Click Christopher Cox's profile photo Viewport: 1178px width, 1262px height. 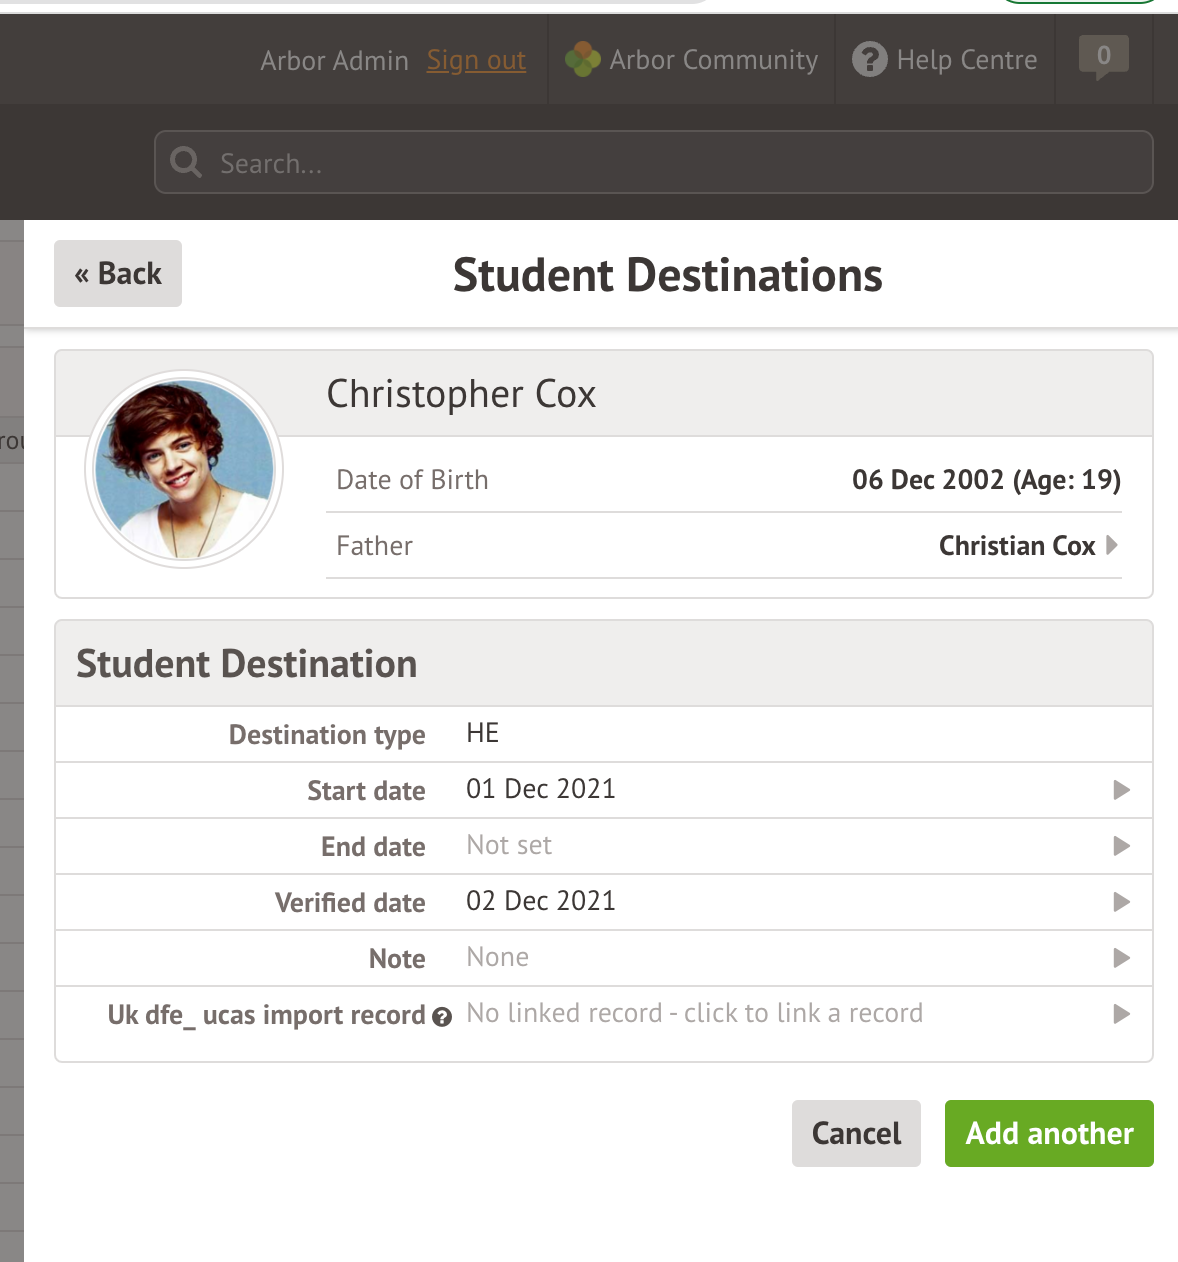click(x=184, y=469)
